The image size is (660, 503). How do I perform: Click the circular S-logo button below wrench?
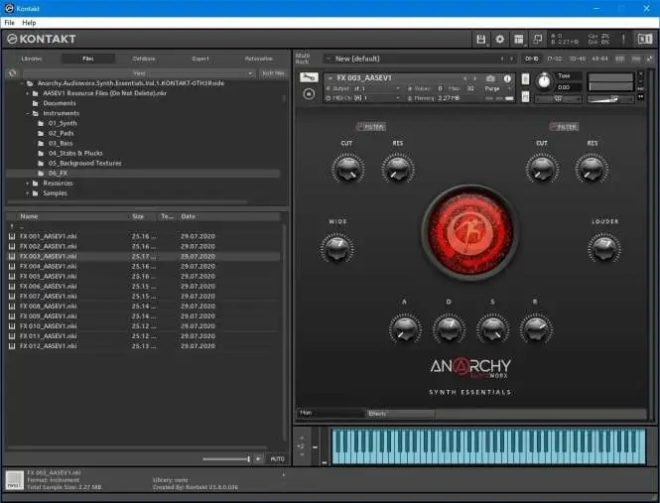pyautogui.click(x=309, y=94)
